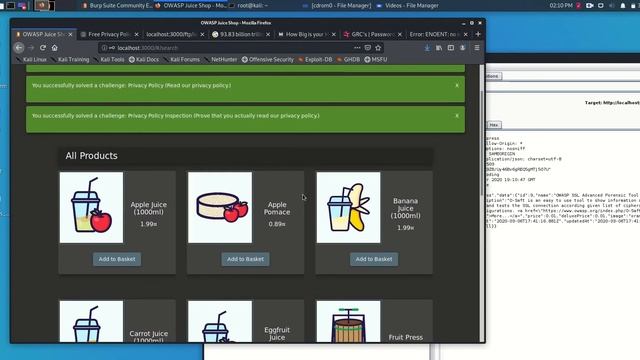Reload the Juice Shop page

[x=43, y=48]
